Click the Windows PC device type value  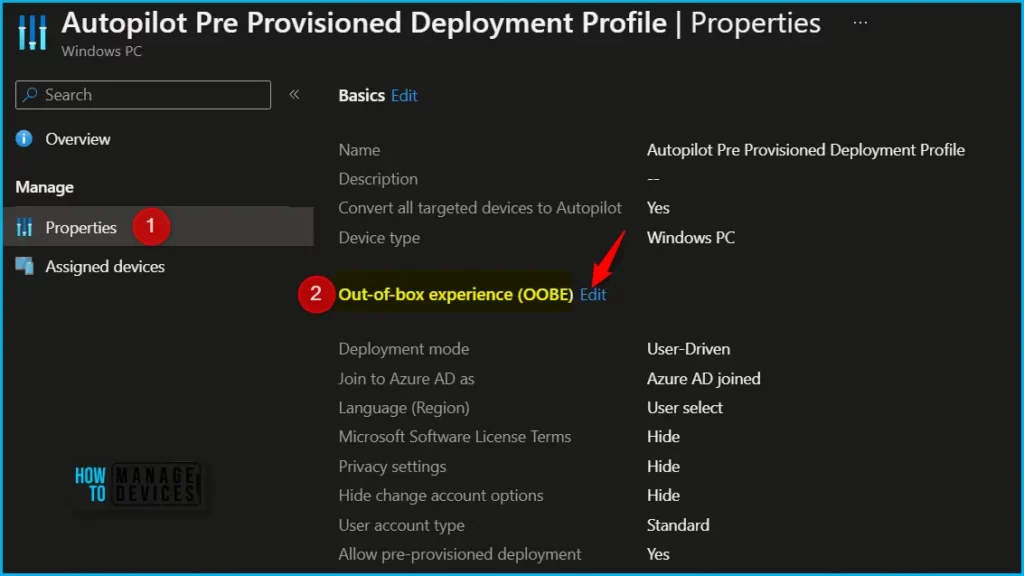click(691, 238)
